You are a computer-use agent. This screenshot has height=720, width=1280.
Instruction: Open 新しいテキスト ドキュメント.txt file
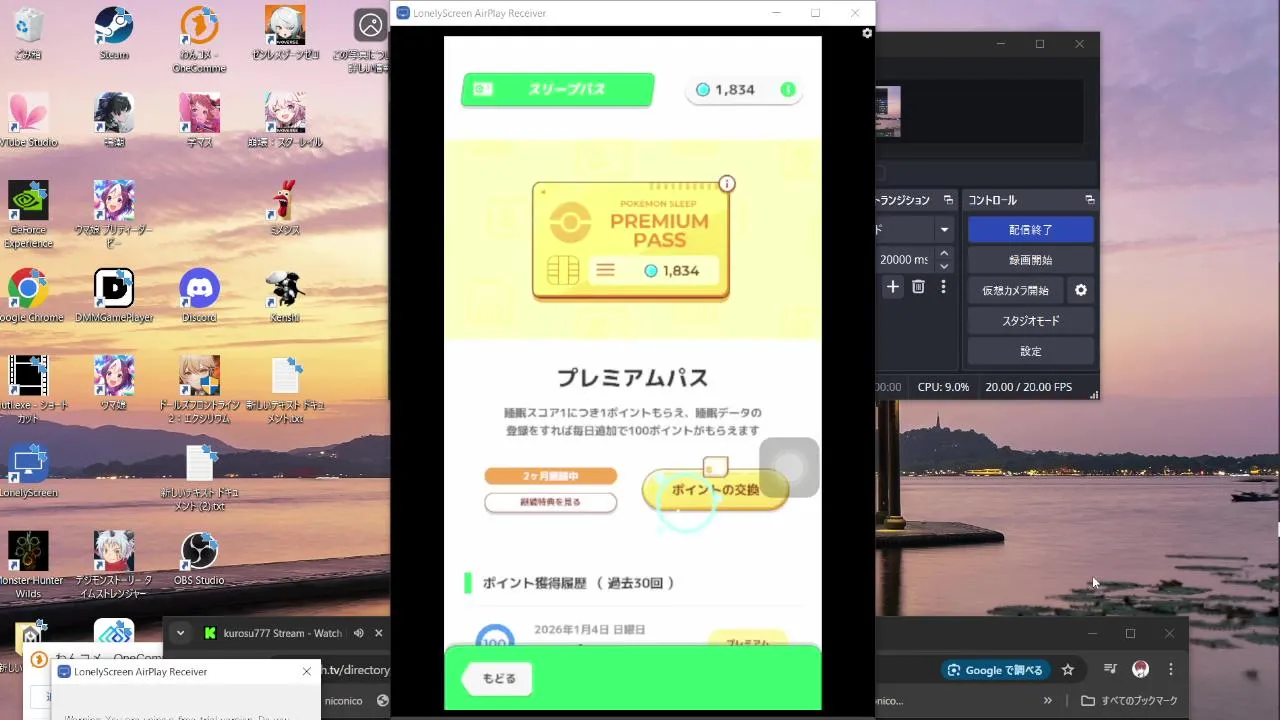coord(285,389)
